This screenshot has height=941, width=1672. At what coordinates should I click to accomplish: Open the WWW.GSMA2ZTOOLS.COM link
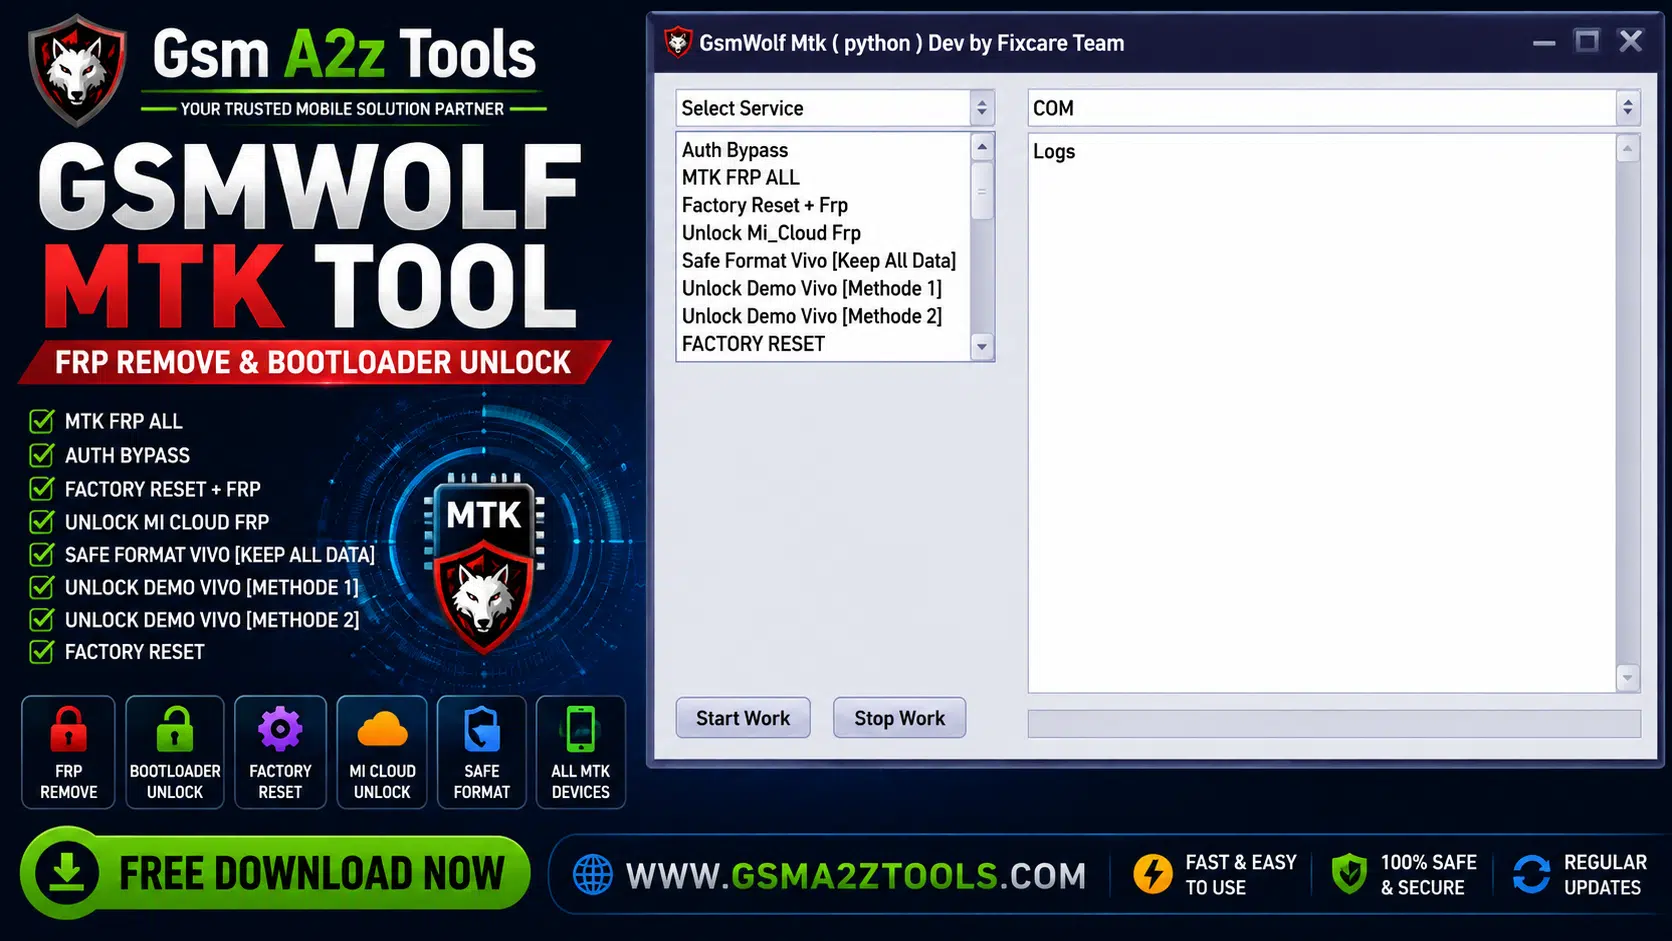pyautogui.click(x=856, y=876)
